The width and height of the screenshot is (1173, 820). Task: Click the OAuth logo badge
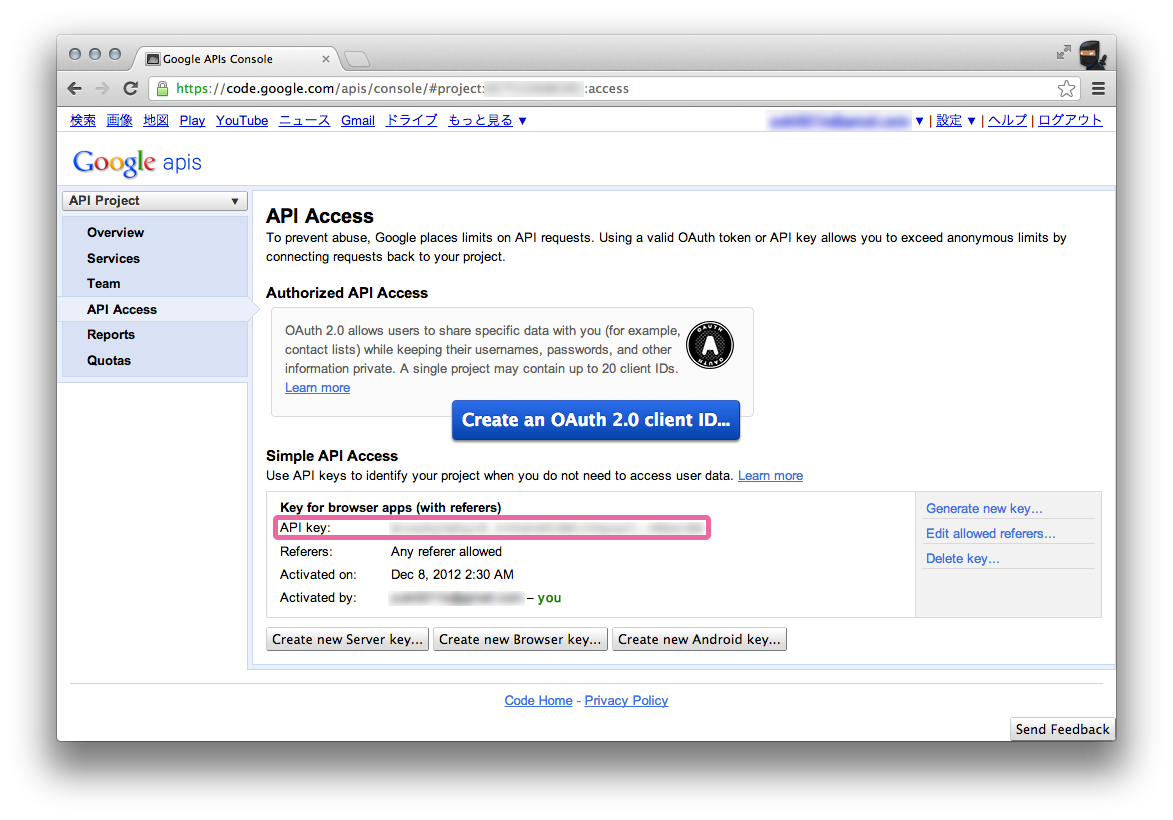tap(710, 346)
